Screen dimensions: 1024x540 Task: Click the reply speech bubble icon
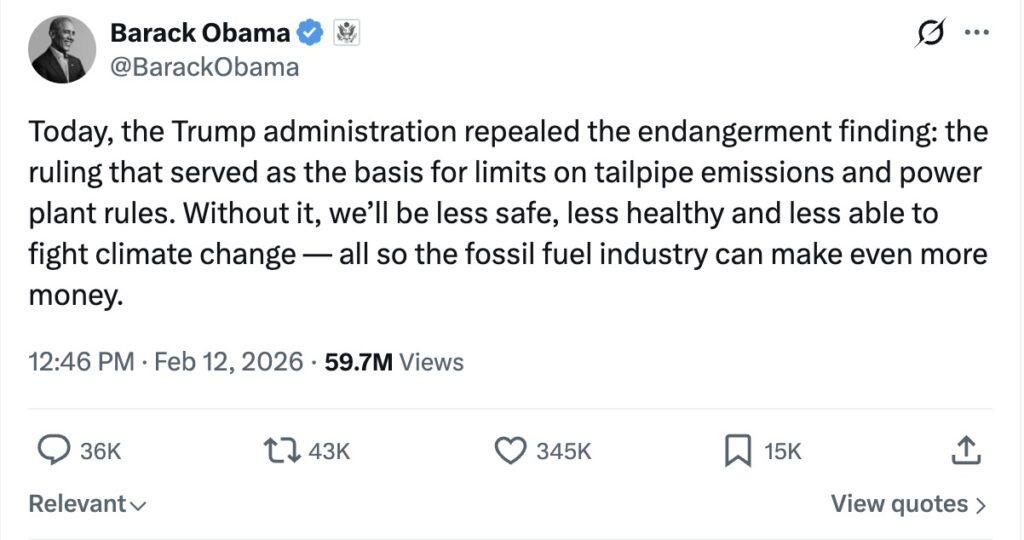pos(52,451)
